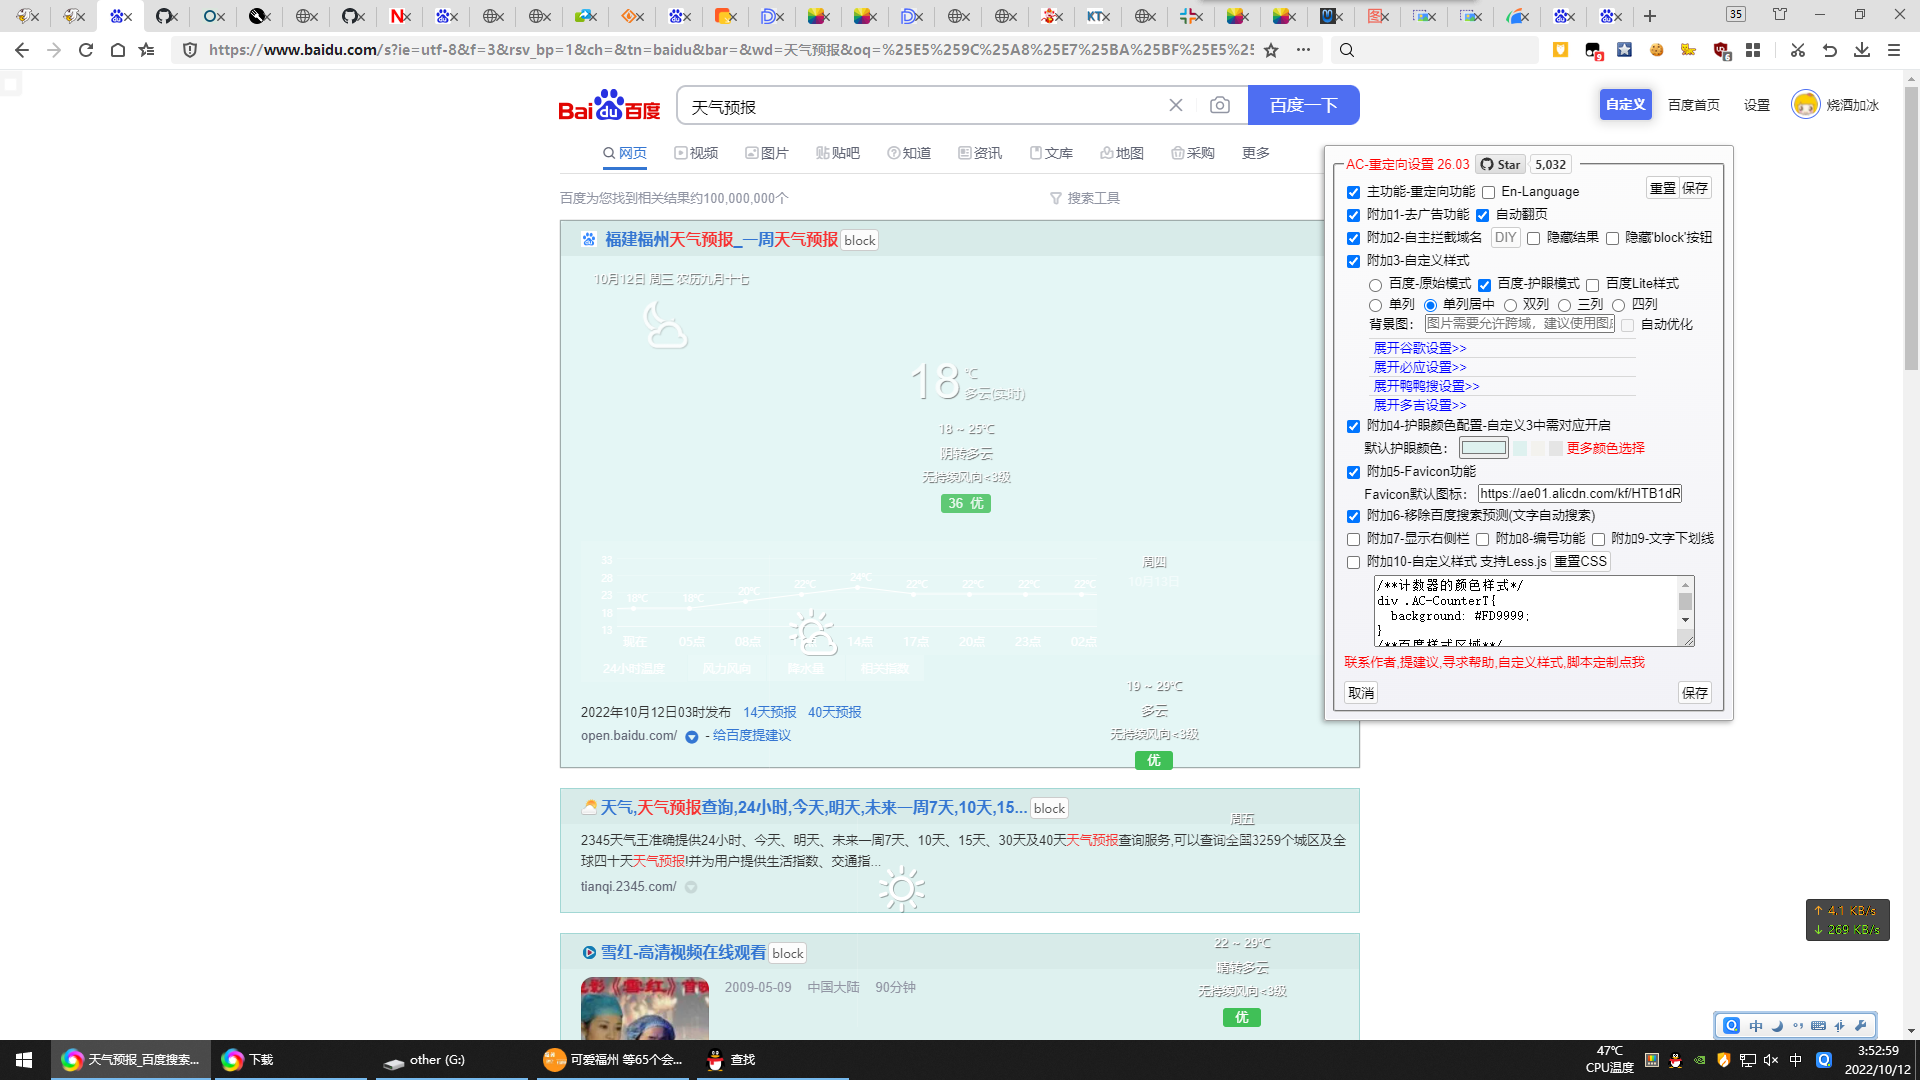This screenshot has height=1080, width=1920.
Task: Click the Baidu logo above search results
Action: [610, 105]
